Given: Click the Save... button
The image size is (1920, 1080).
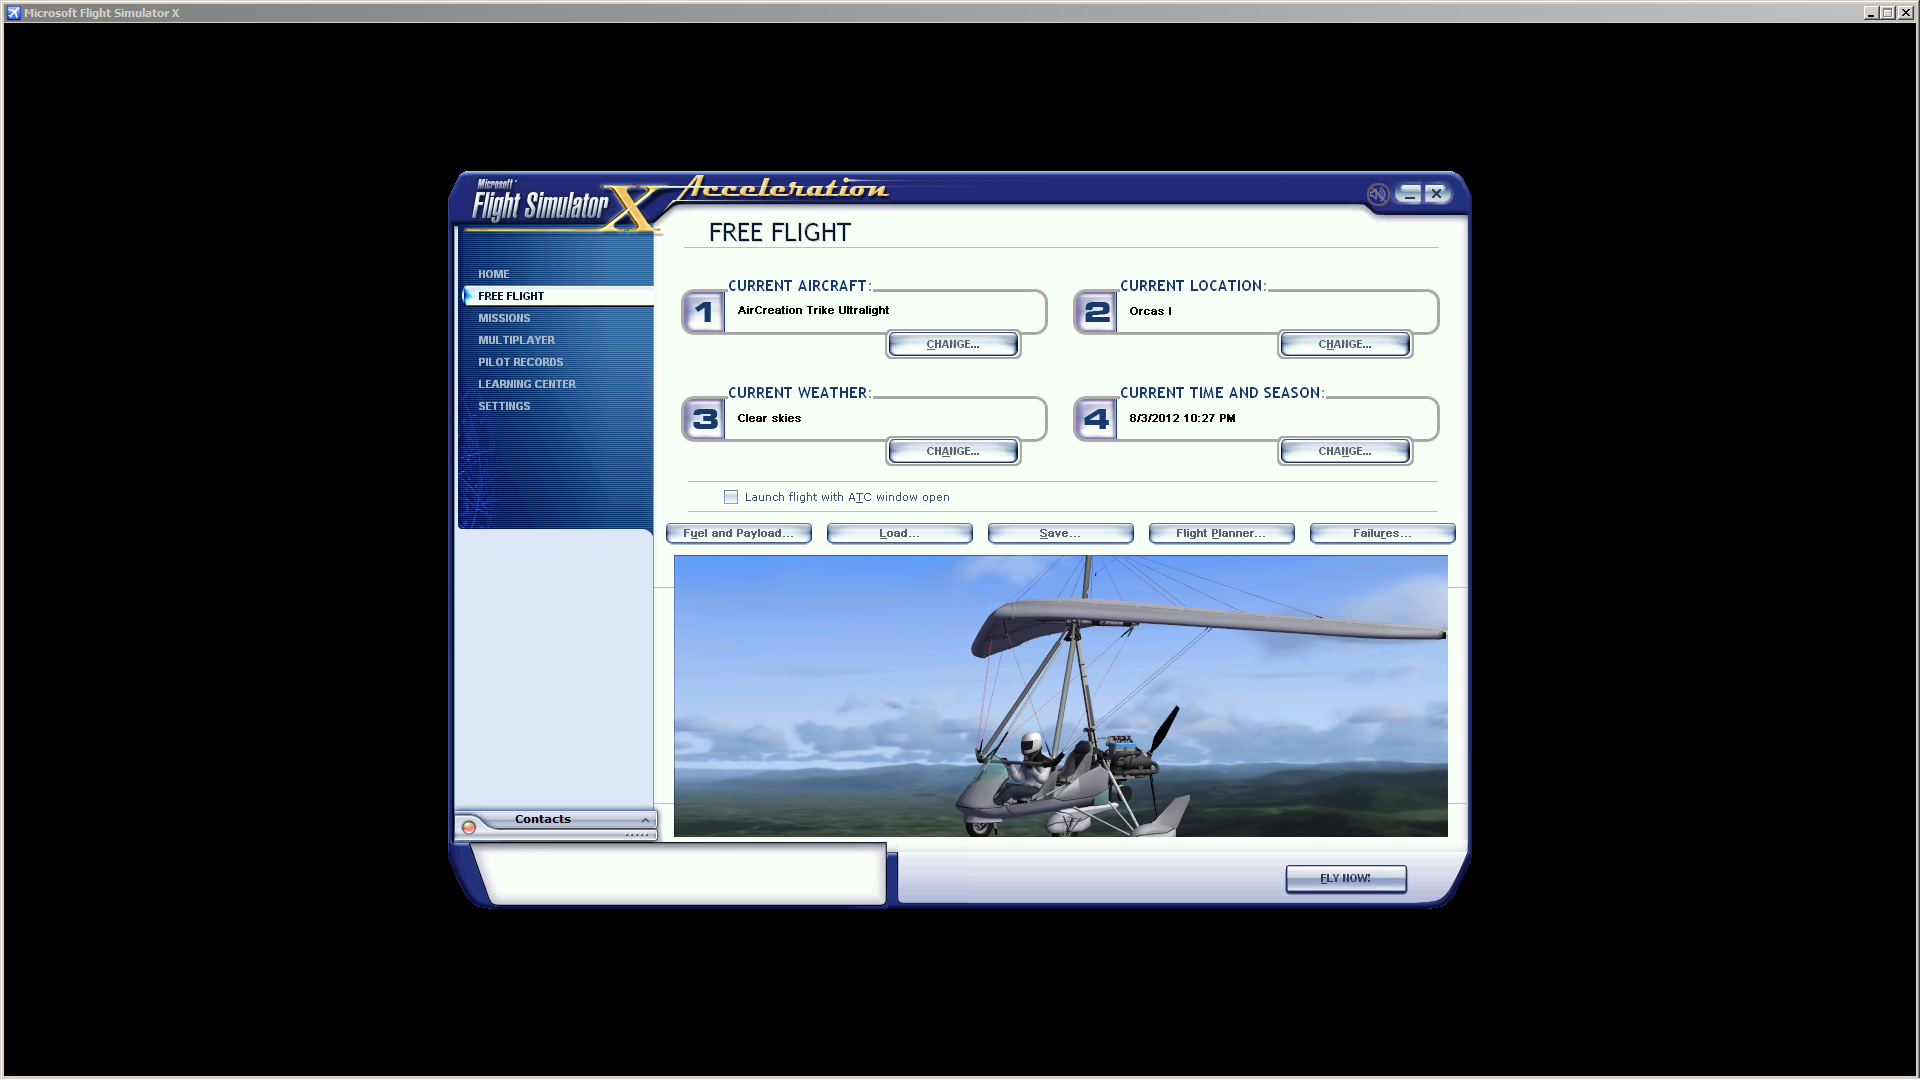Looking at the screenshot, I should click(x=1061, y=533).
